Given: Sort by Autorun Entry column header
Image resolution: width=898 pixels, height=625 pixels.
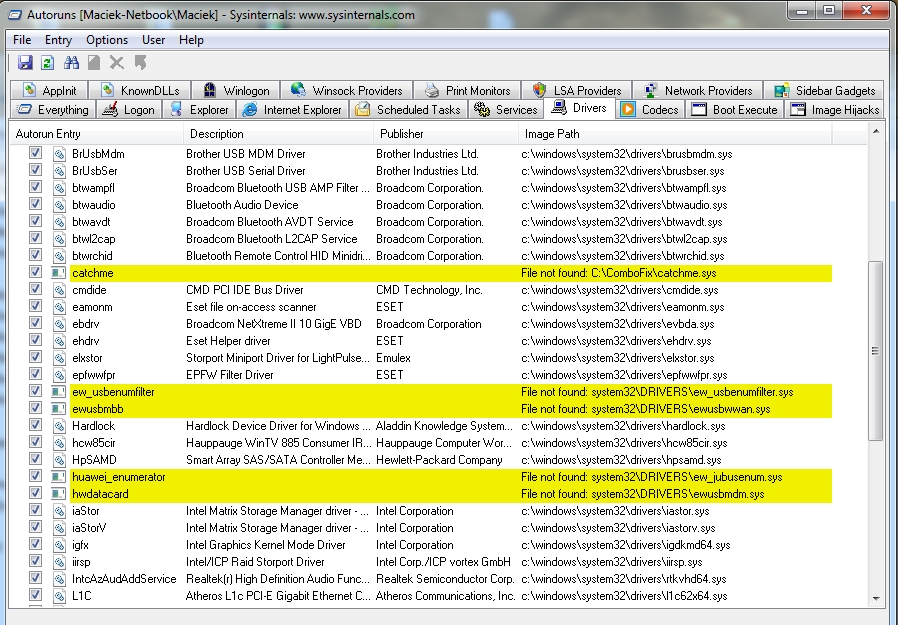Looking at the screenshot, I should click(x=96, y=134).
